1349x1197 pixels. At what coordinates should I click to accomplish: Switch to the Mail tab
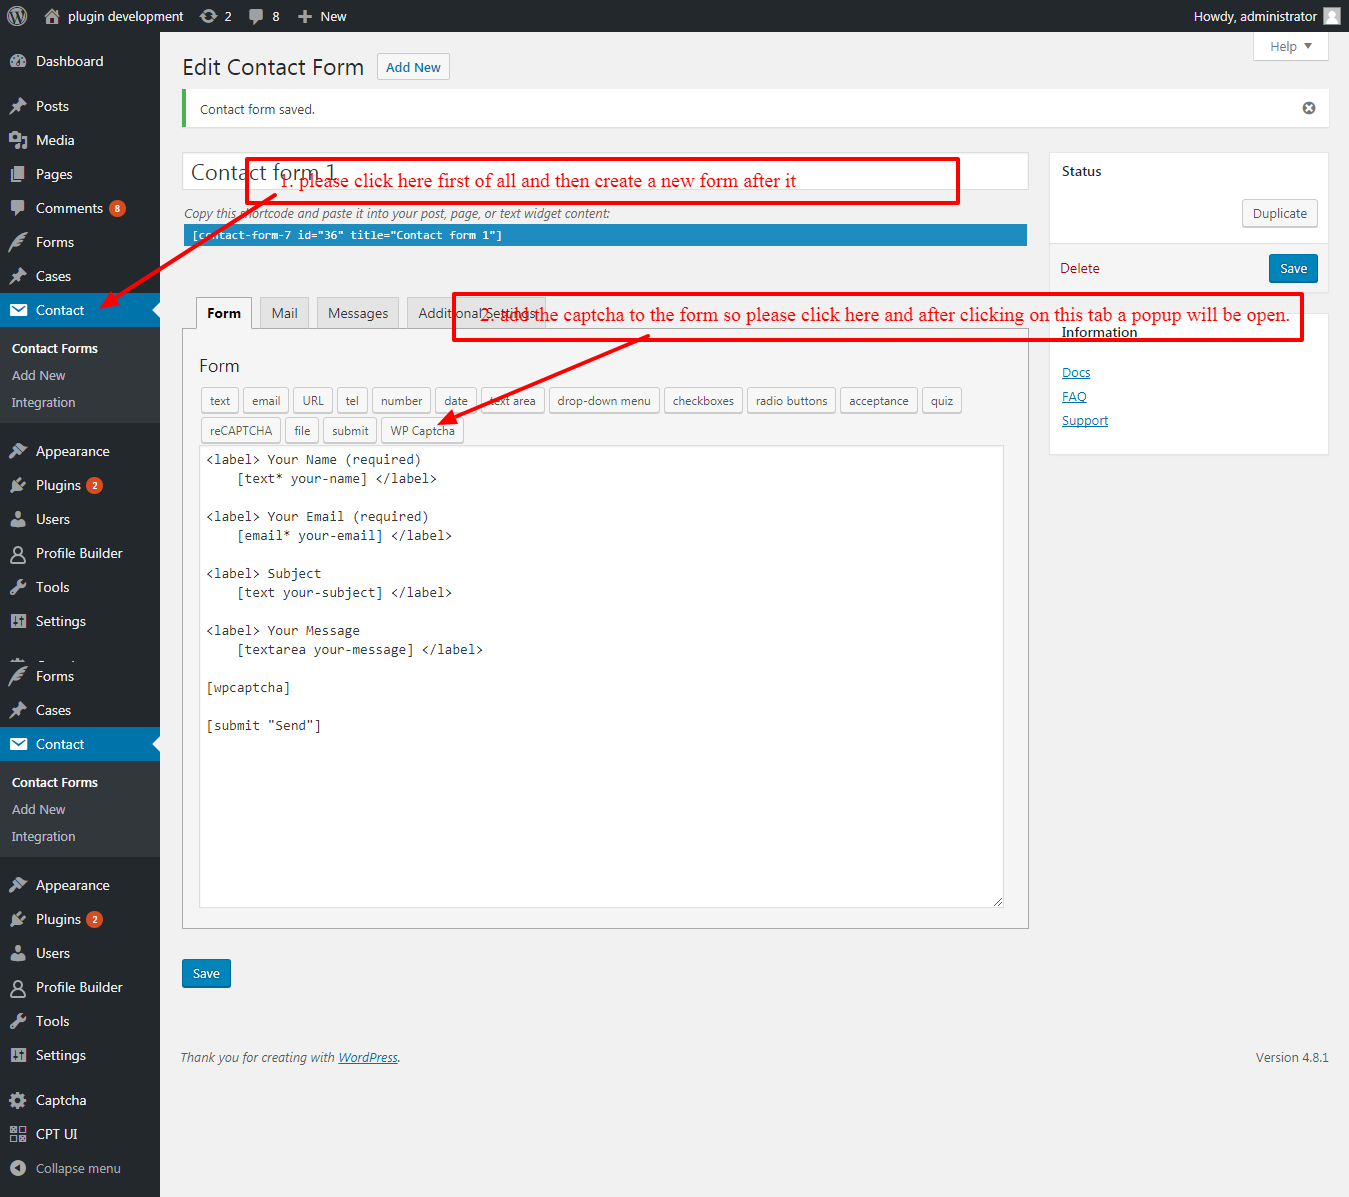284,313
